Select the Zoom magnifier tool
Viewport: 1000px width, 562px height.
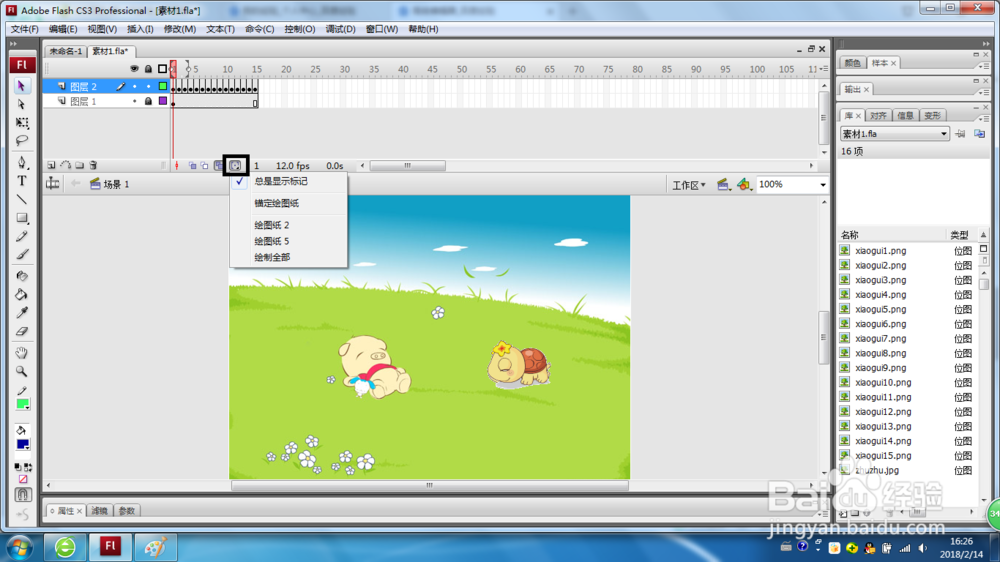click(22, 371)
